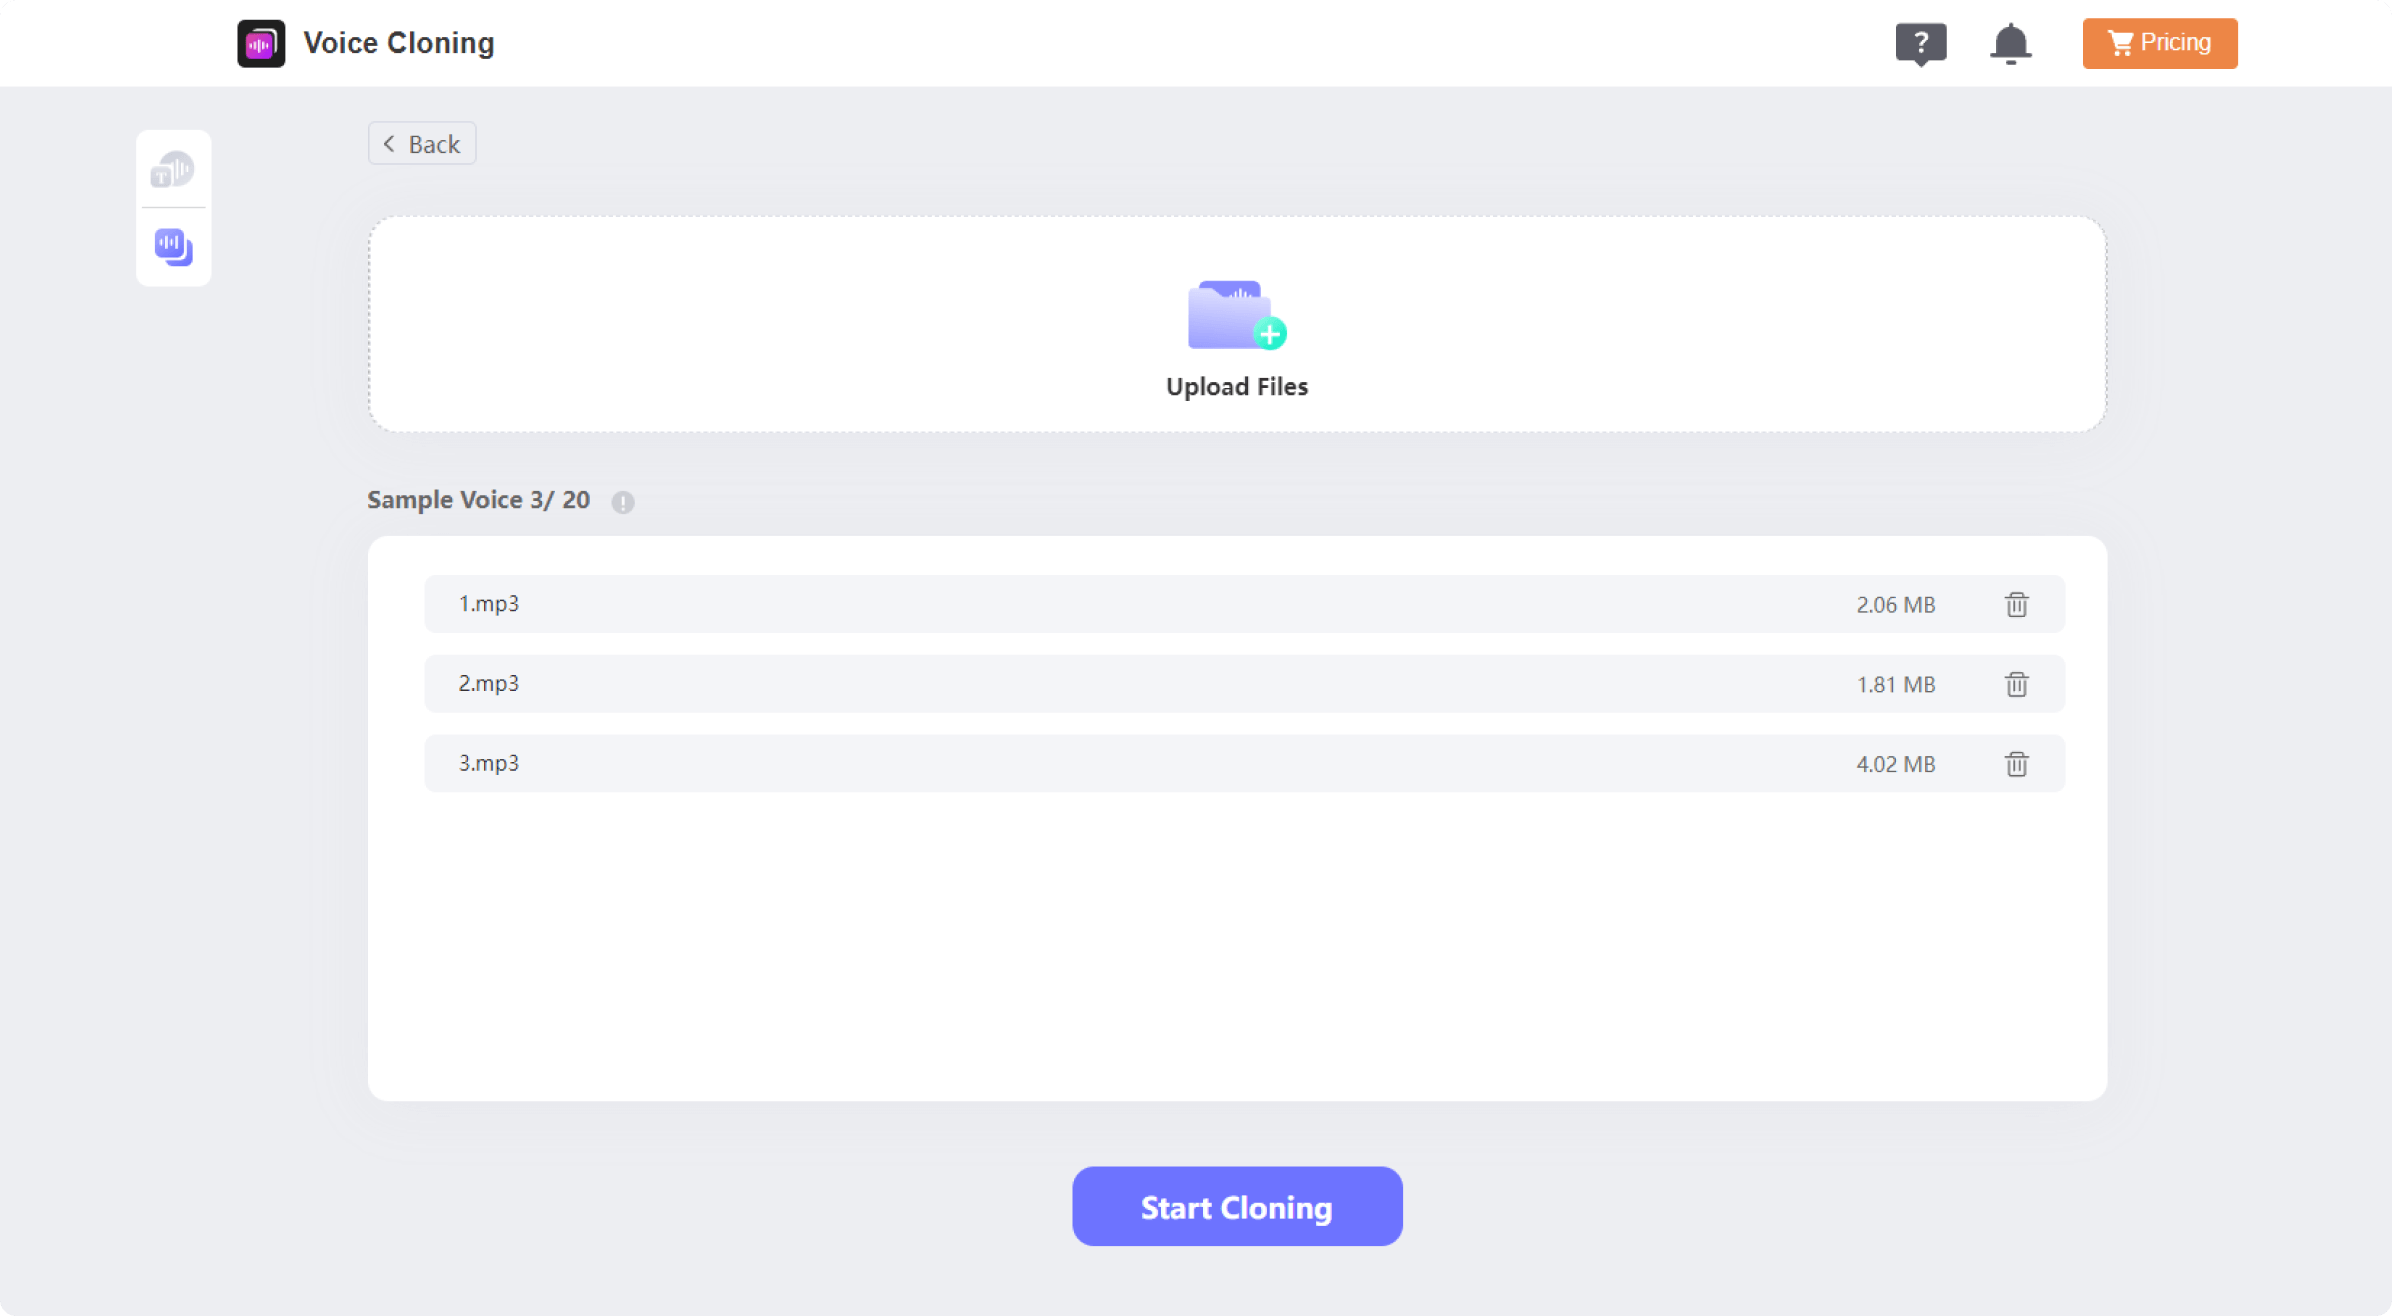Screen dimensions: 2392x1316
Task: Expand the Upload Files drop zone
Action: (x=1235, y=321)
